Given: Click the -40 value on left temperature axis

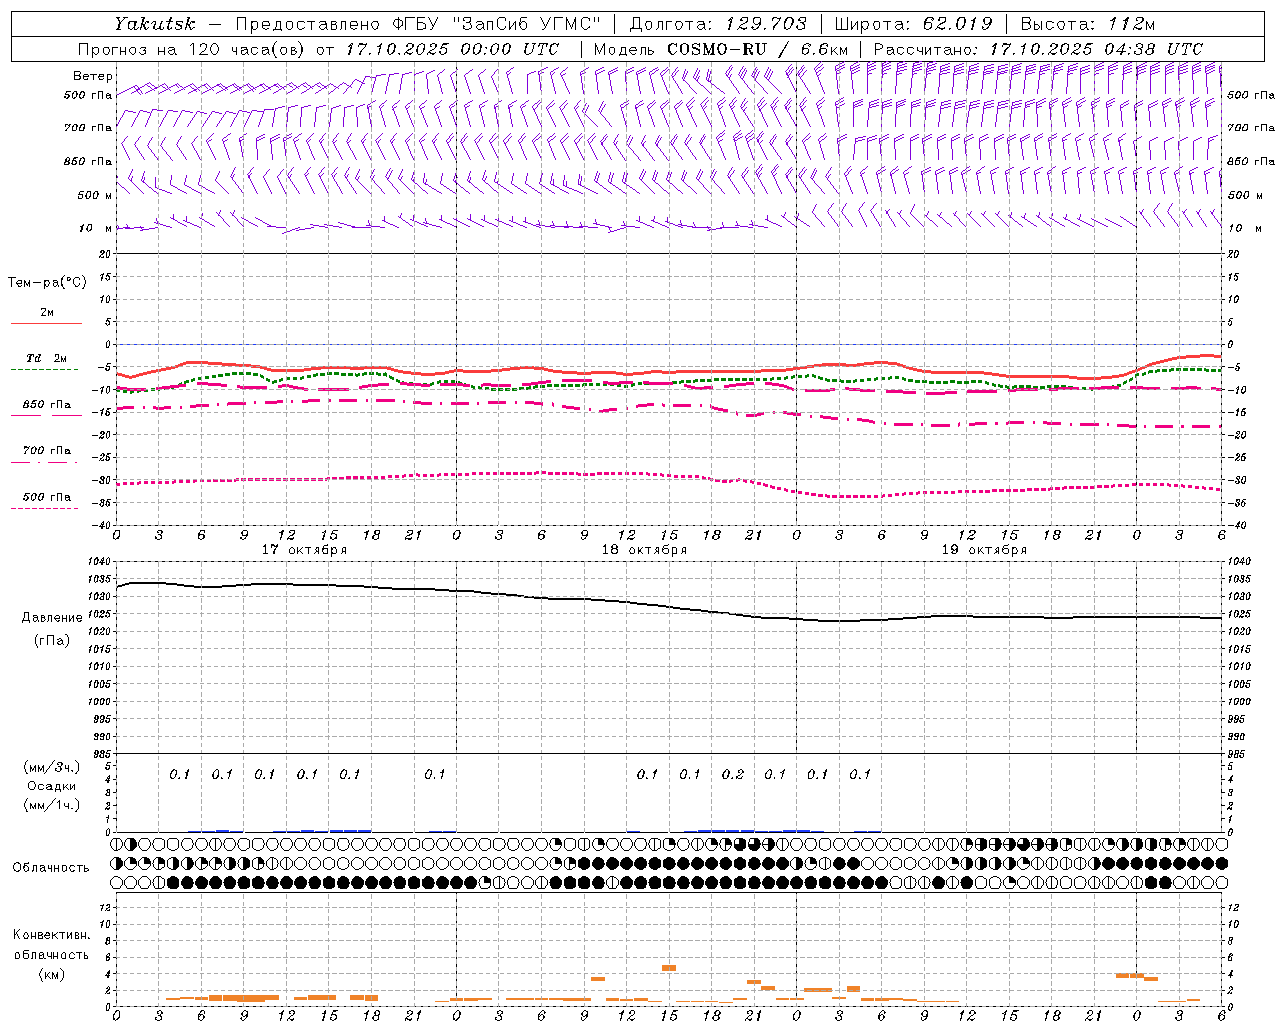Looking at the screenshot, I should 102,525.
